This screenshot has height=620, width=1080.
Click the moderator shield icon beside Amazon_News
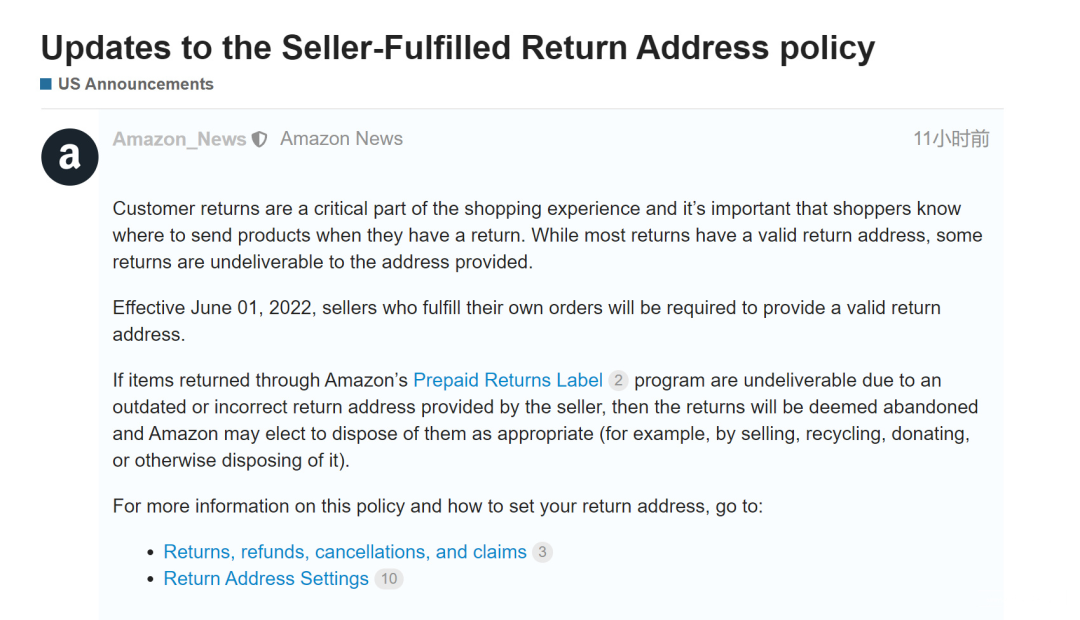pos(259,140)
